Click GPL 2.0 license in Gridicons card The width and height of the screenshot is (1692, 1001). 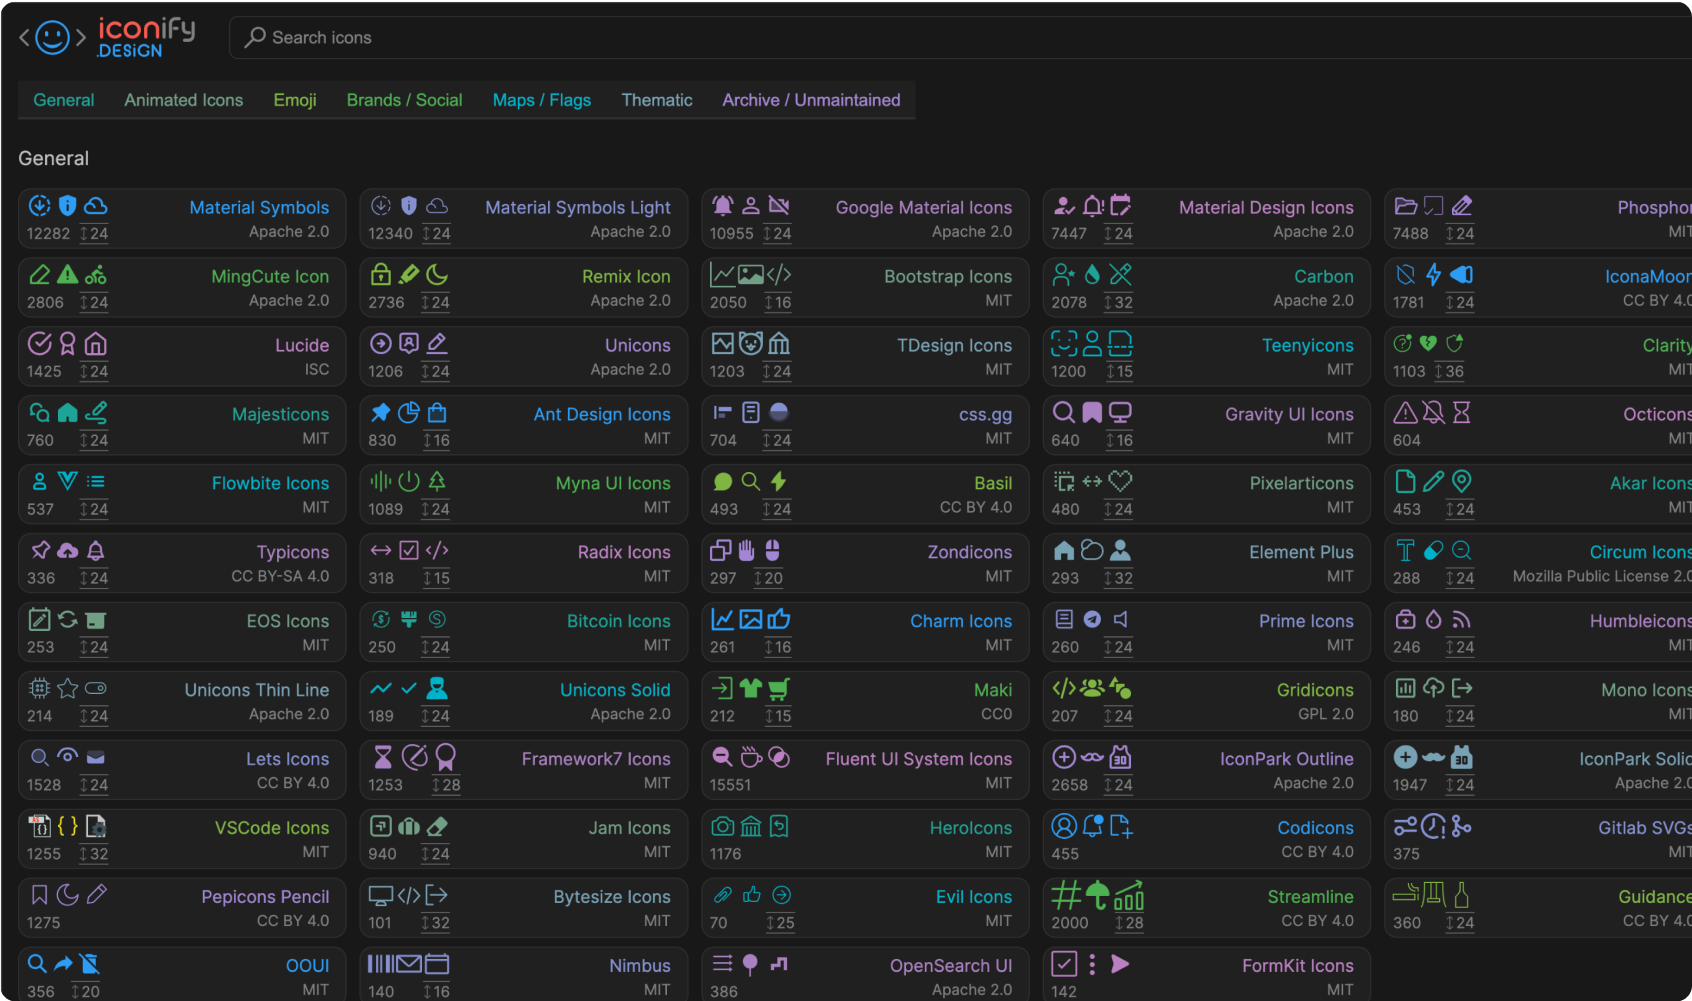click(1326, 714)
